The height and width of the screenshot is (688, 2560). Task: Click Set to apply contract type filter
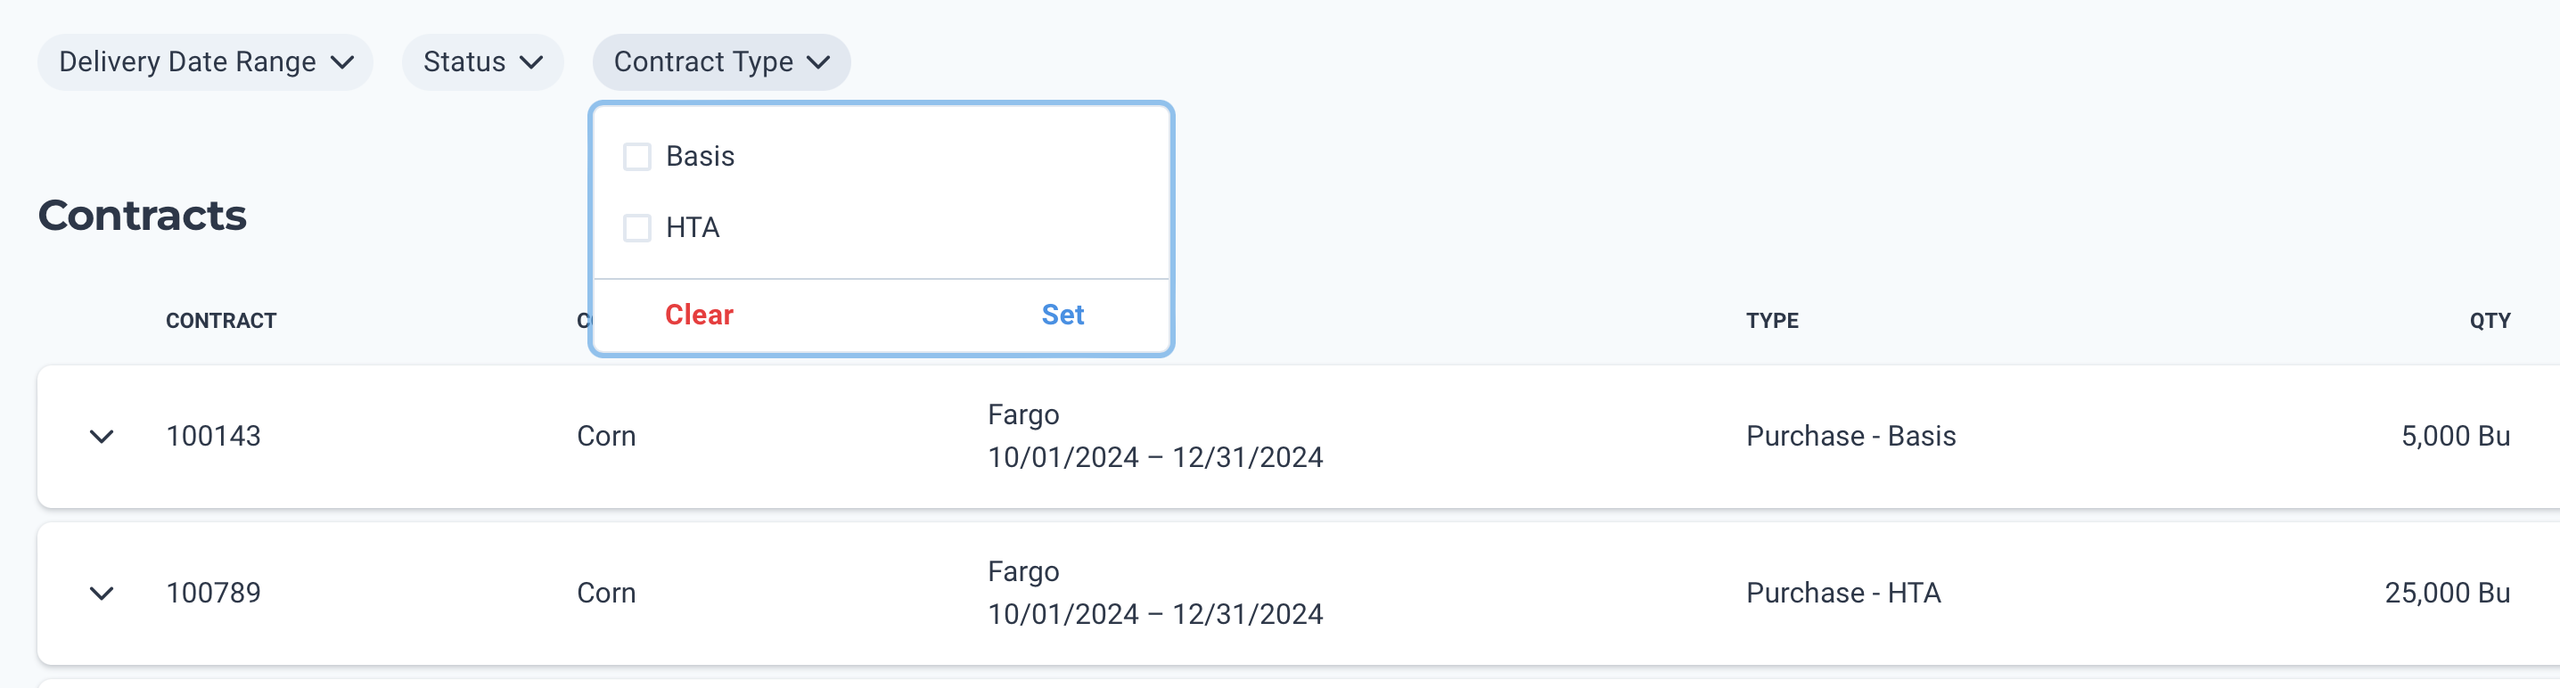tap(1063, 314)
